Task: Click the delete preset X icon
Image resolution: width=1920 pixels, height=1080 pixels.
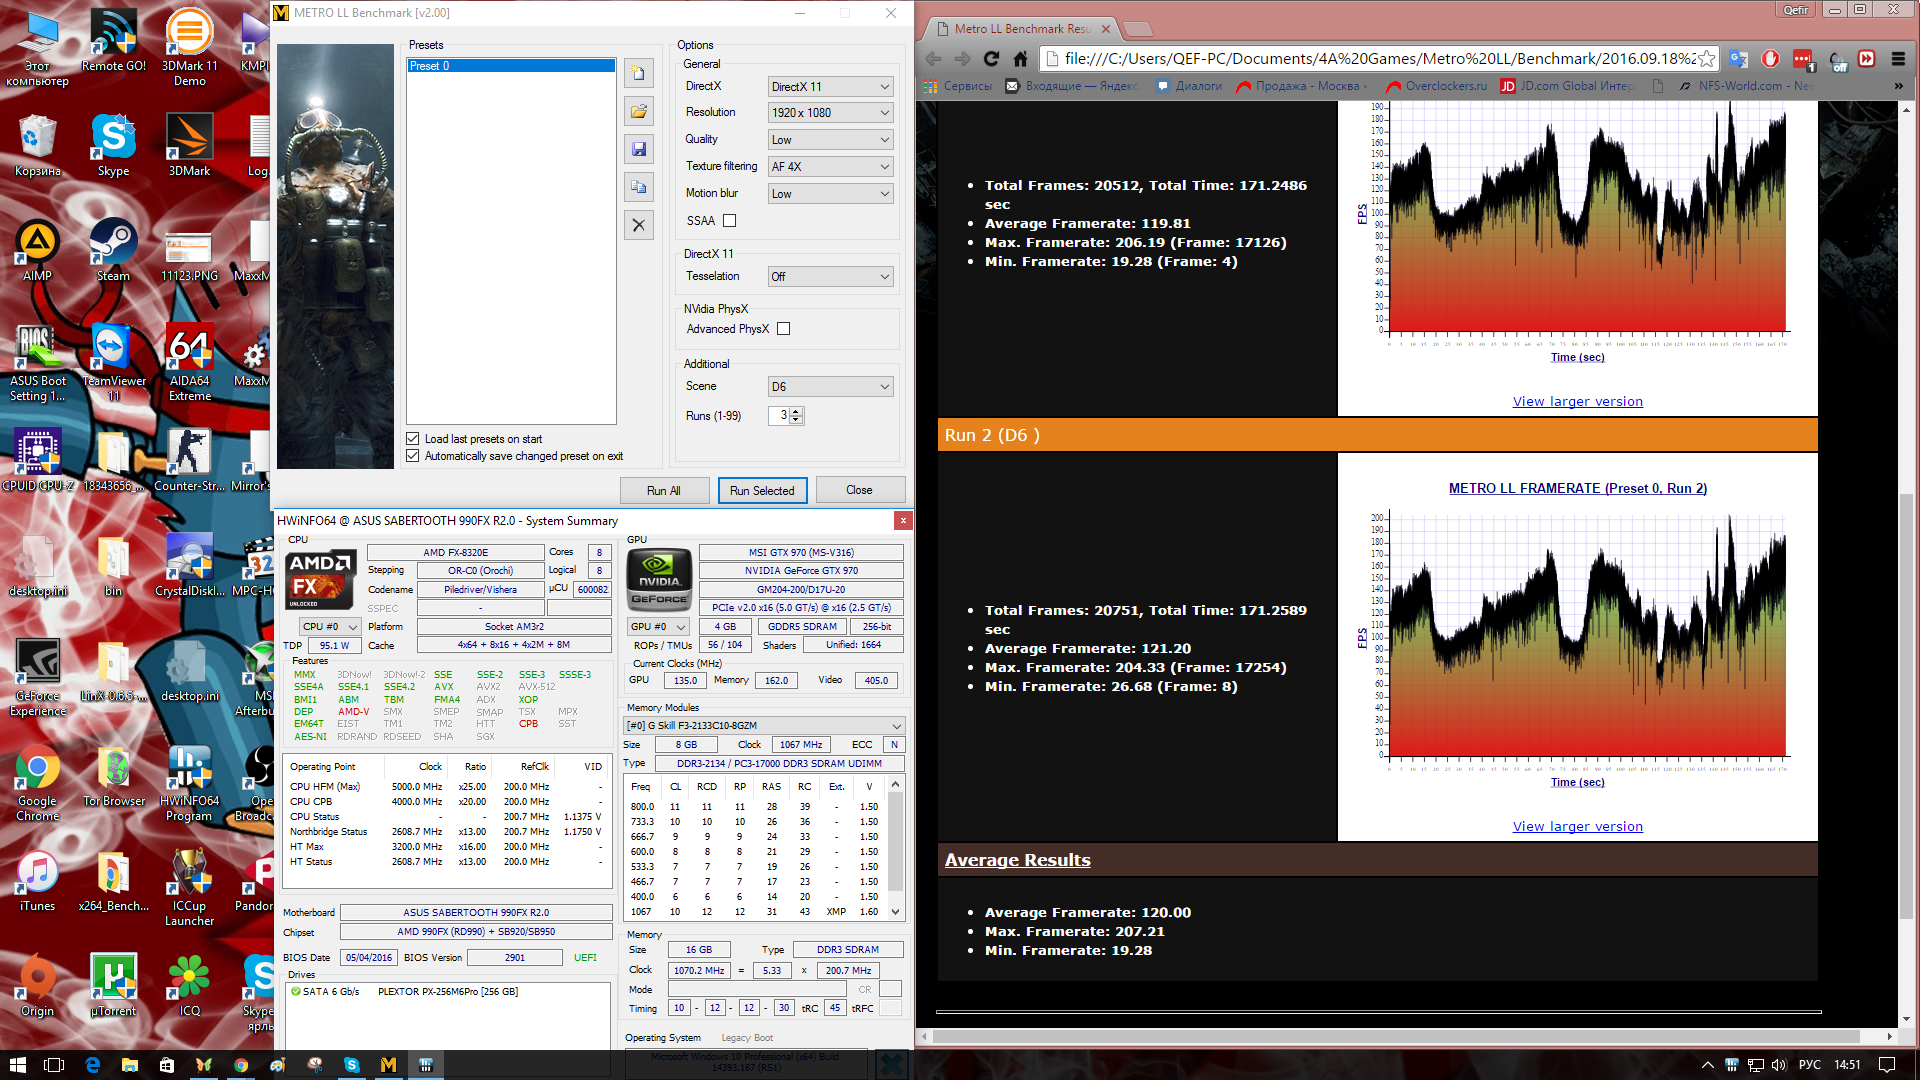Action: 639,225
